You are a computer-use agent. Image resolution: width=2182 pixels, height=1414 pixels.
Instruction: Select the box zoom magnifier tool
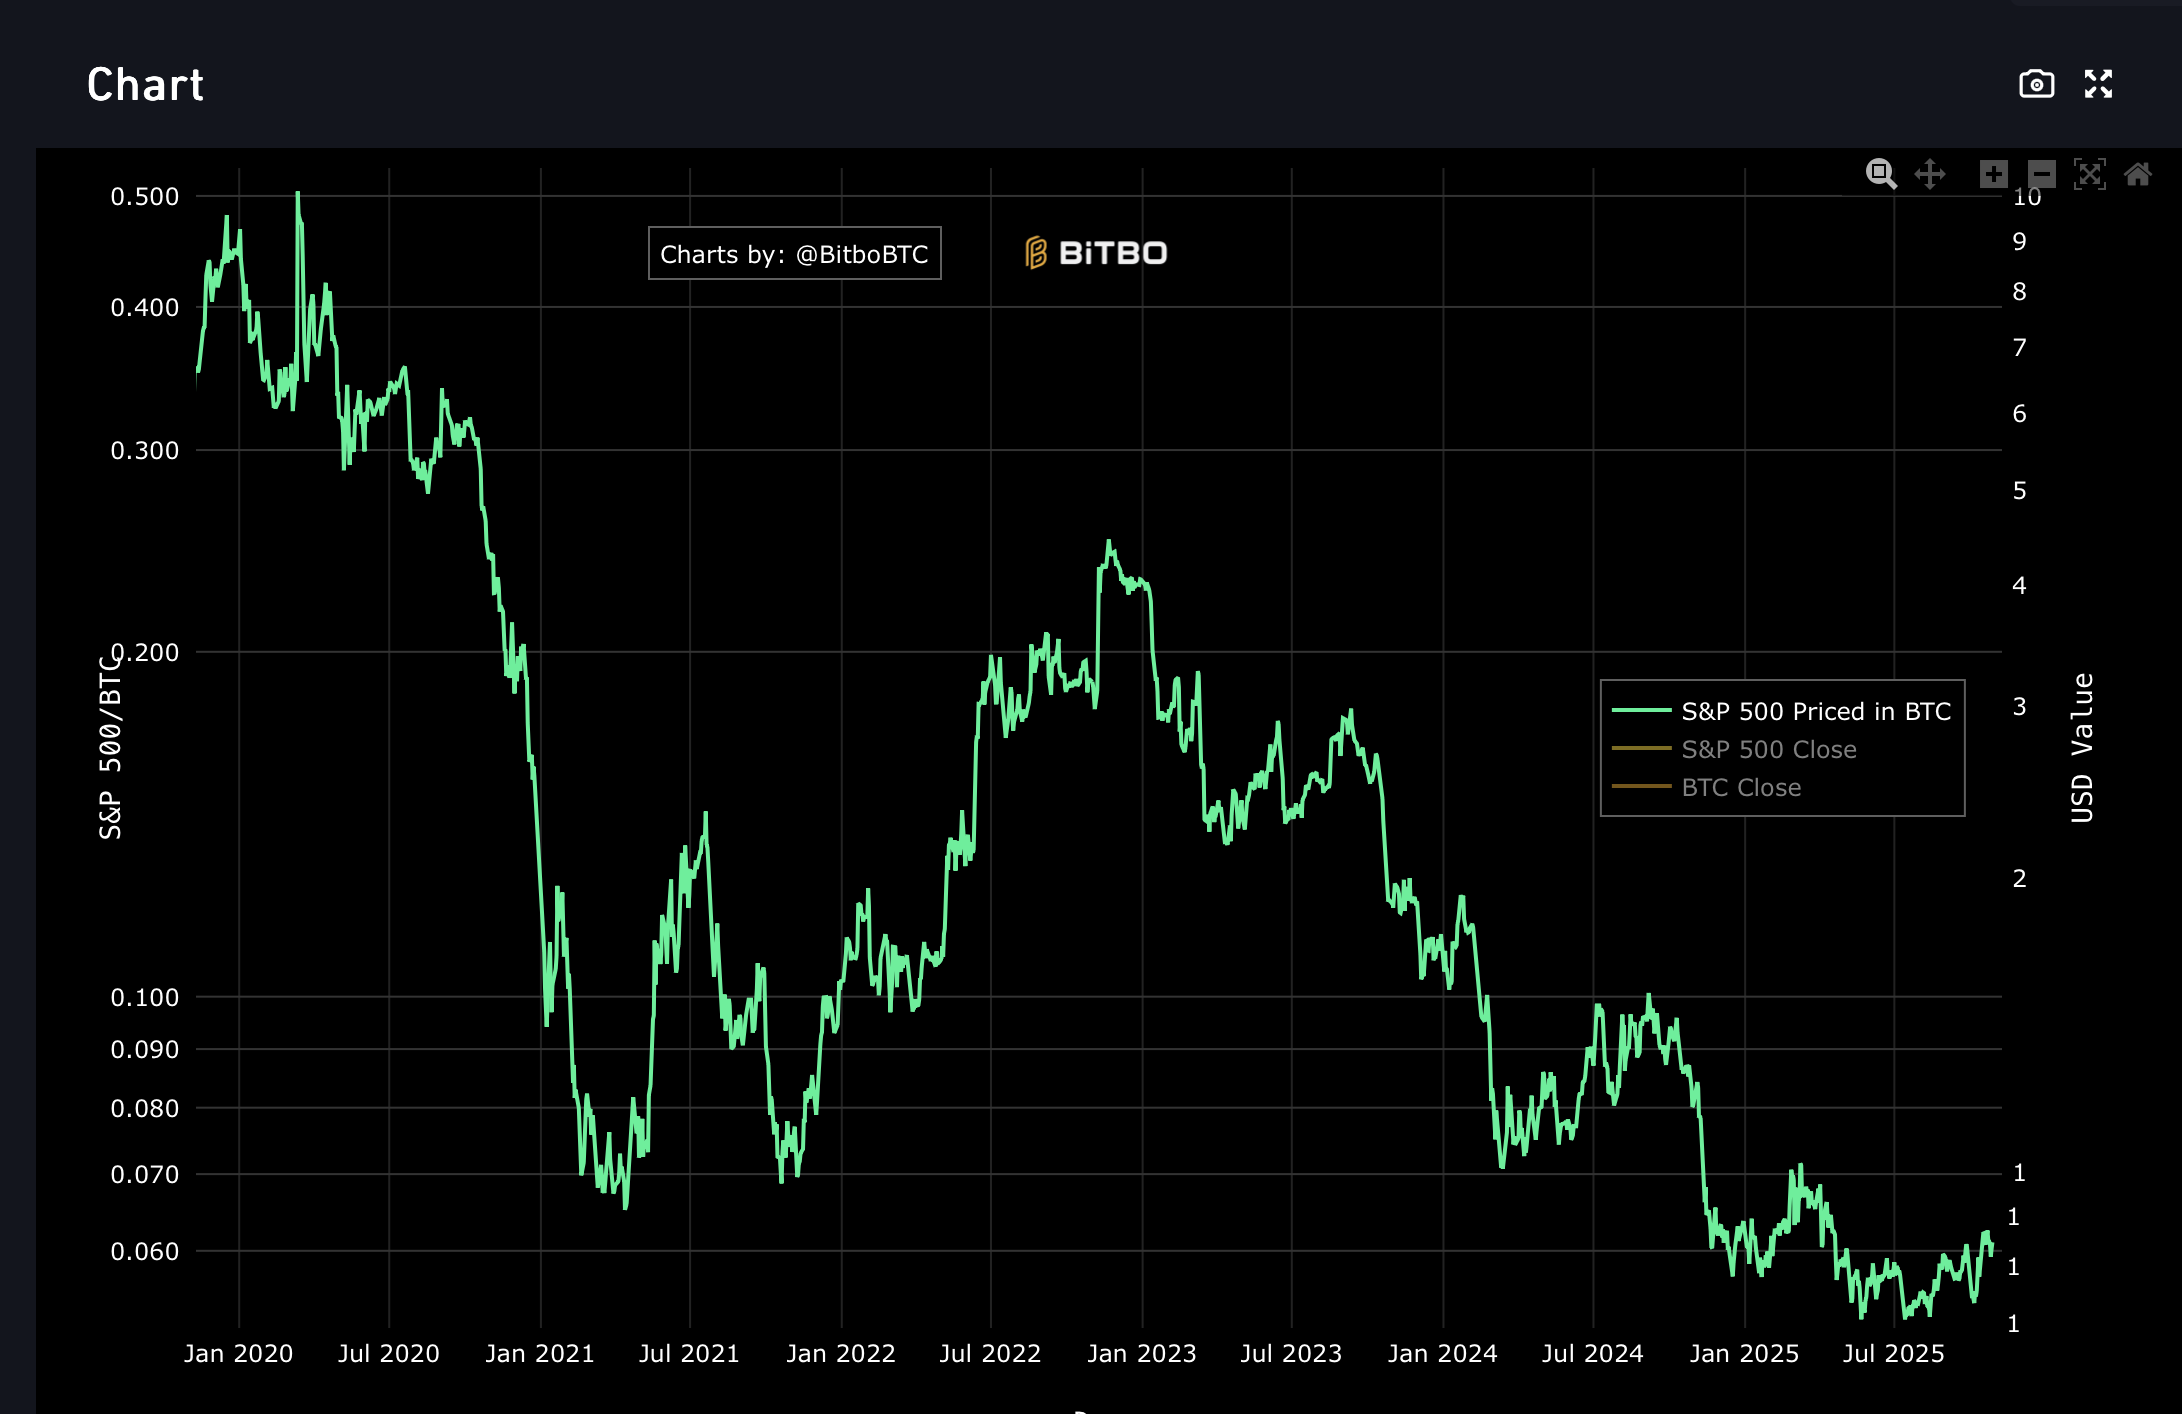click(x=1881, y=174)
